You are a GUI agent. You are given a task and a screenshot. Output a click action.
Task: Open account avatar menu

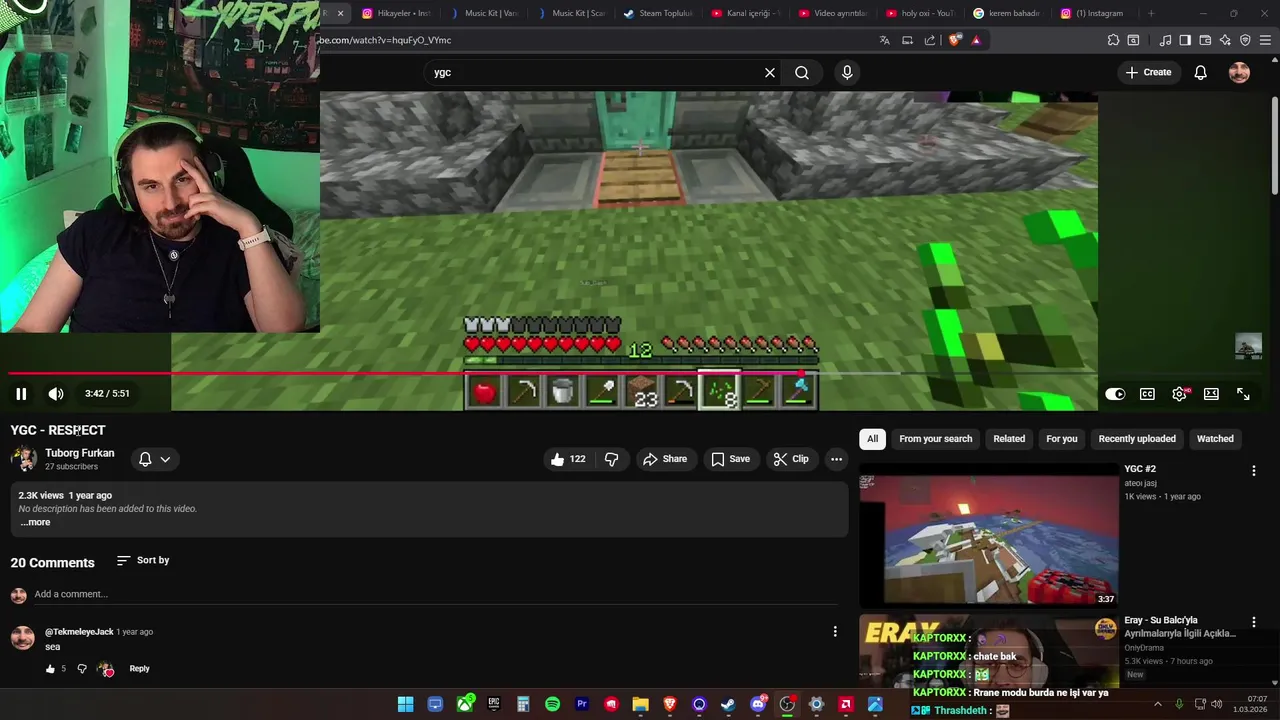[x=1239, y=72]
